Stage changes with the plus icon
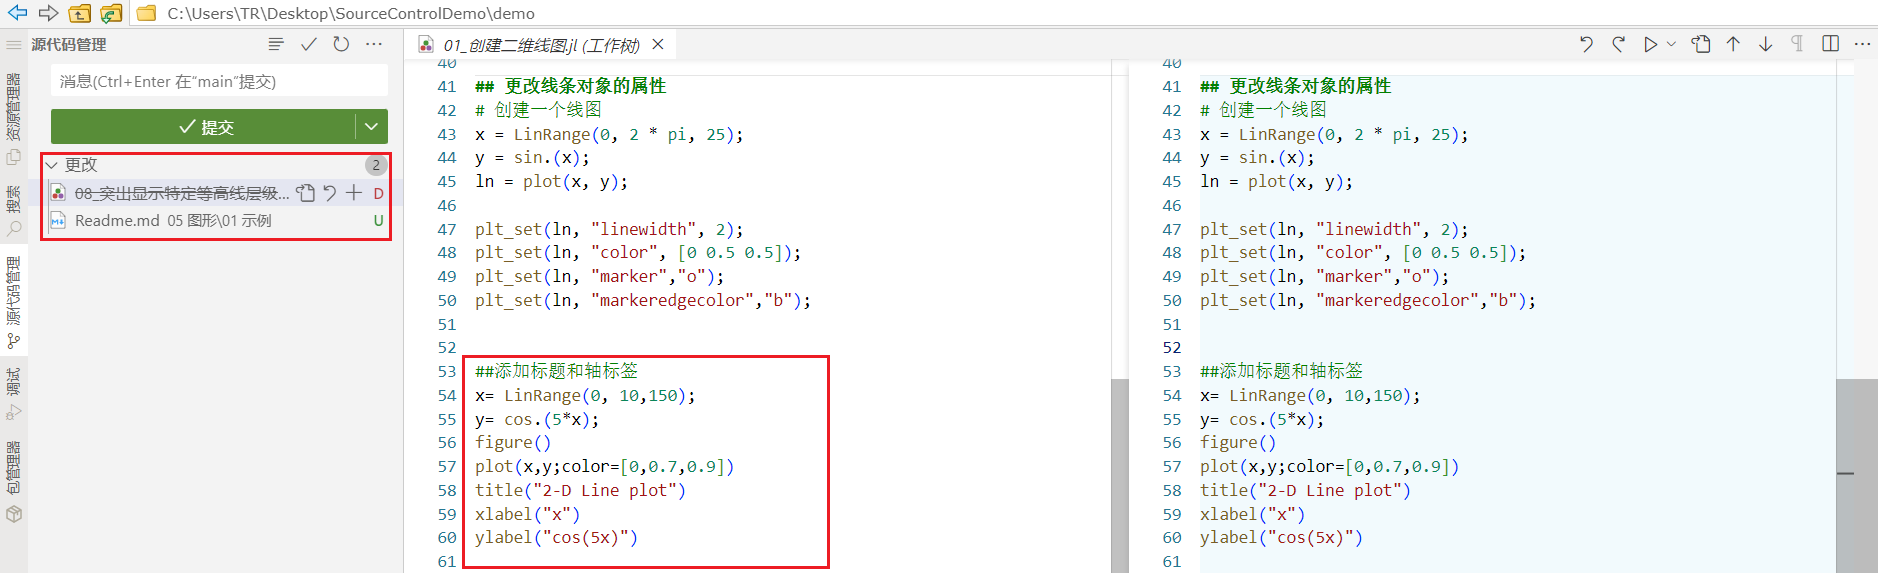 click(354, 193)
